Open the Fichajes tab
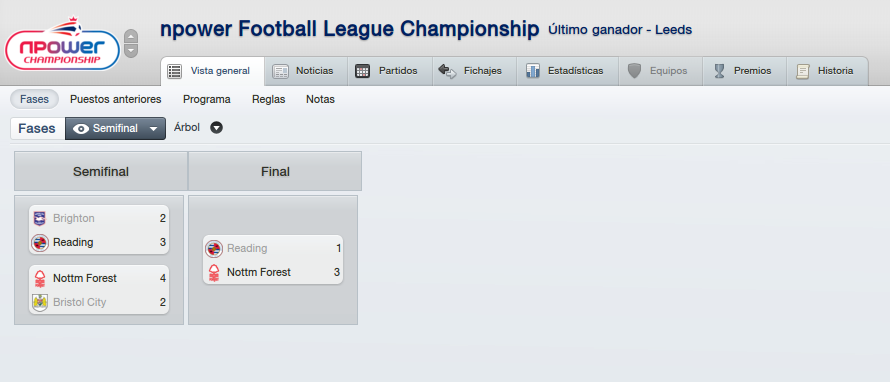 474,71
